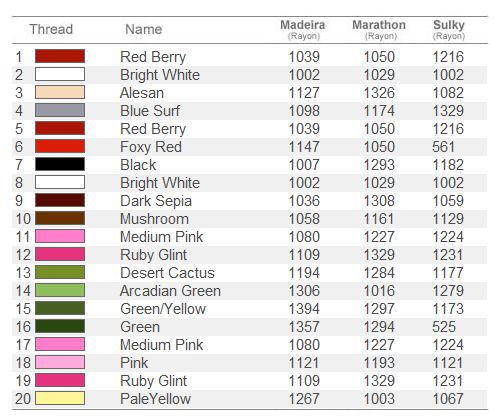Select the Alesan peach color swatch
The height and width of the screenshot is (420, 500).
click(60, 92)
